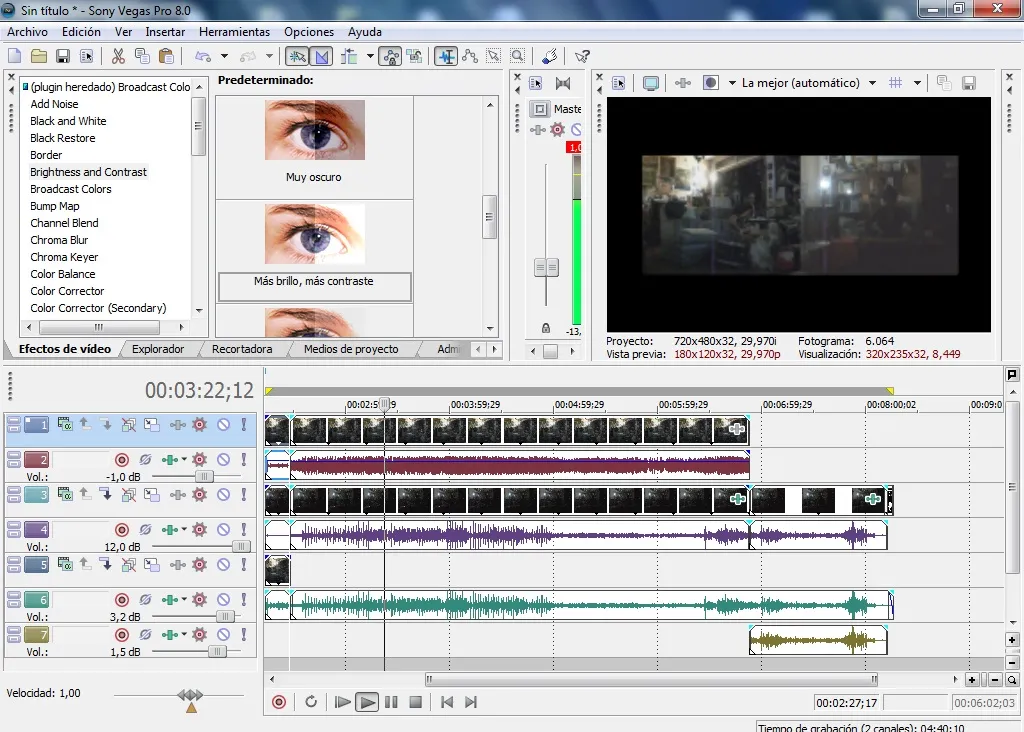The width and height of the screenshot is (1024, 732).
Task: Open preview quality dropdown La mejor (automático)
Action: click(x=808, y=83)
